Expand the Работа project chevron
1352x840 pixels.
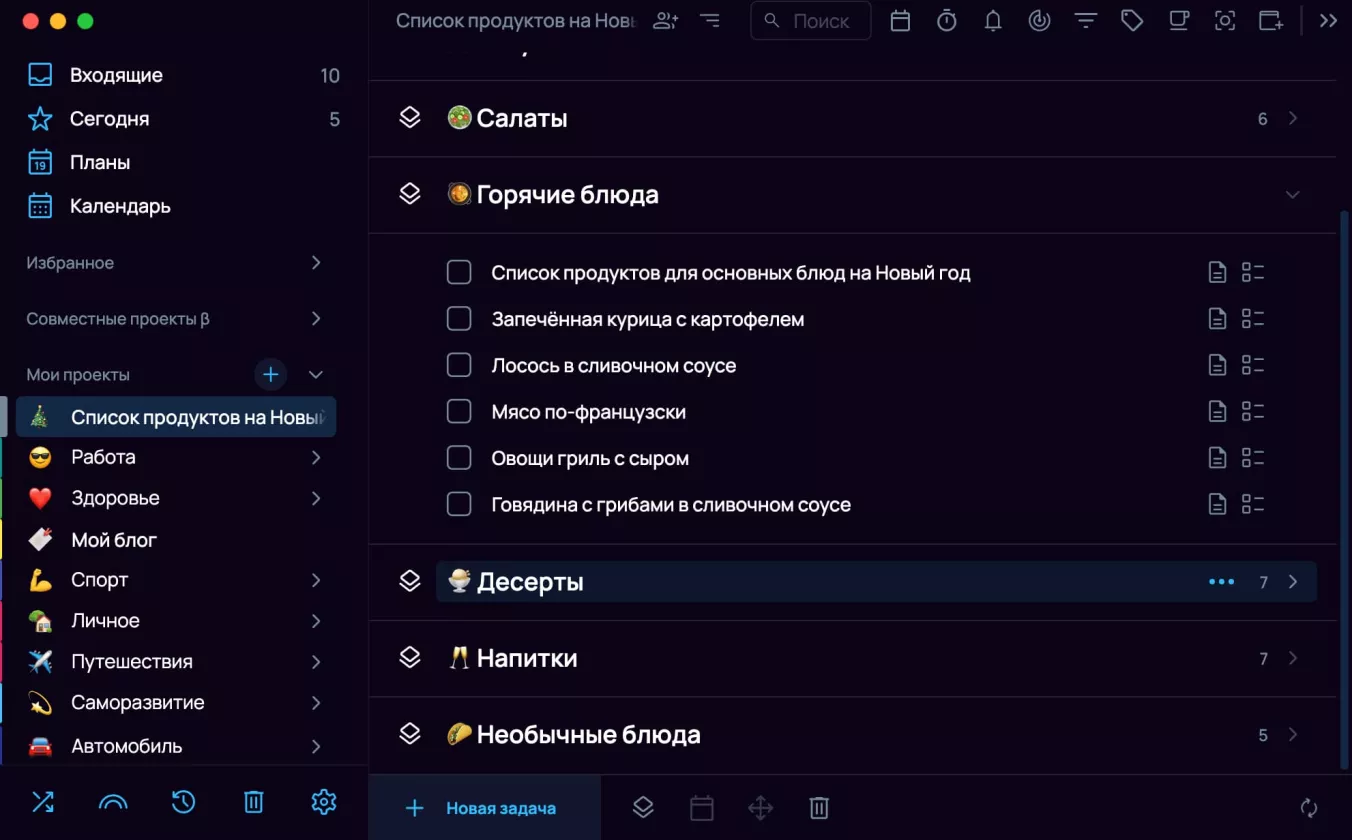tap(316, 457)
